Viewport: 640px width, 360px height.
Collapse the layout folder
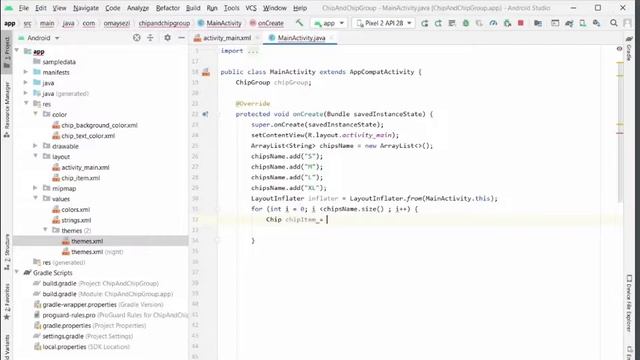[x=36, y=156]
